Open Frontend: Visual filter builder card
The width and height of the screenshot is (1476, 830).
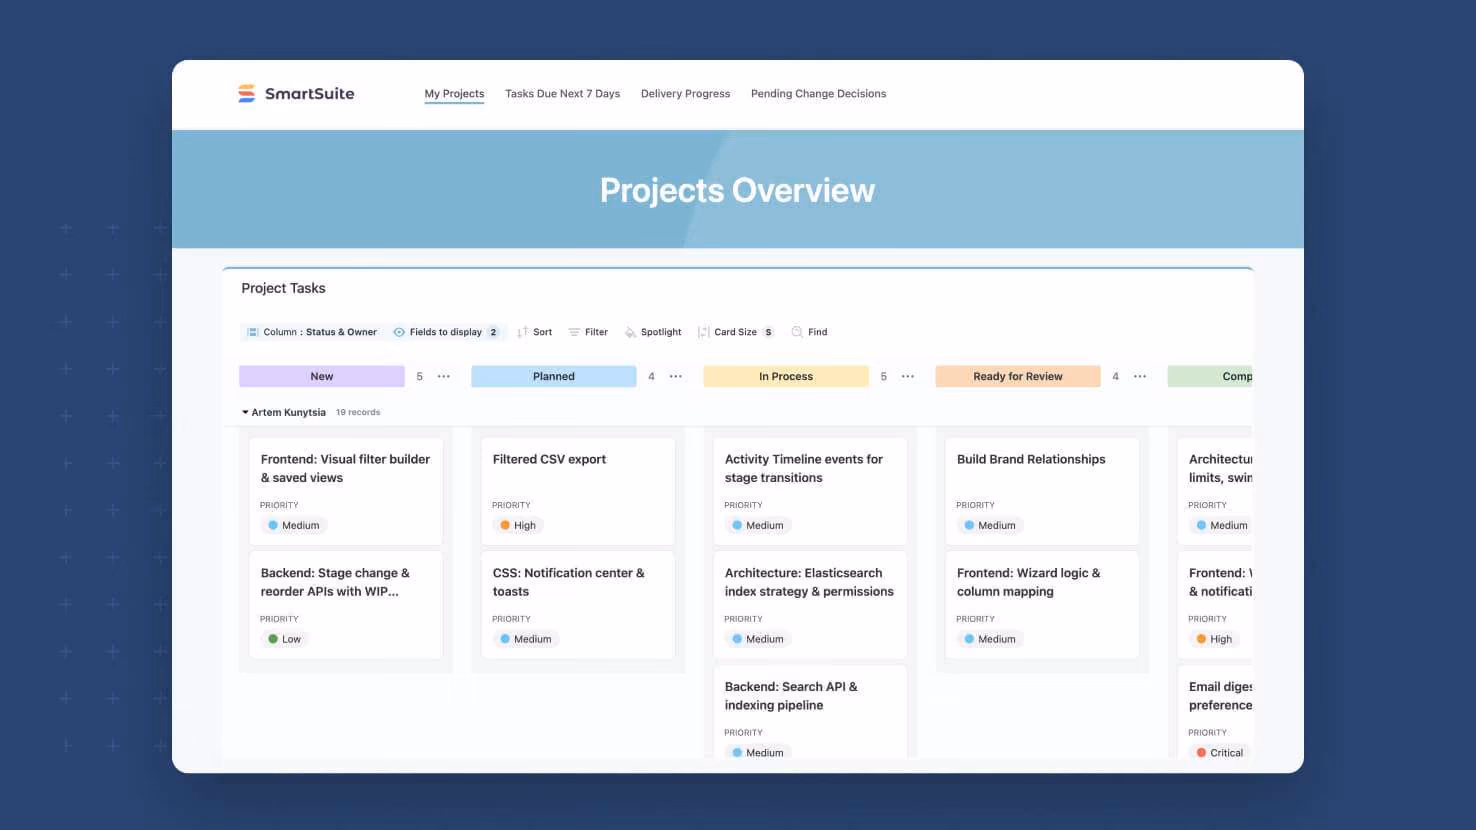(x=346, y=491)
